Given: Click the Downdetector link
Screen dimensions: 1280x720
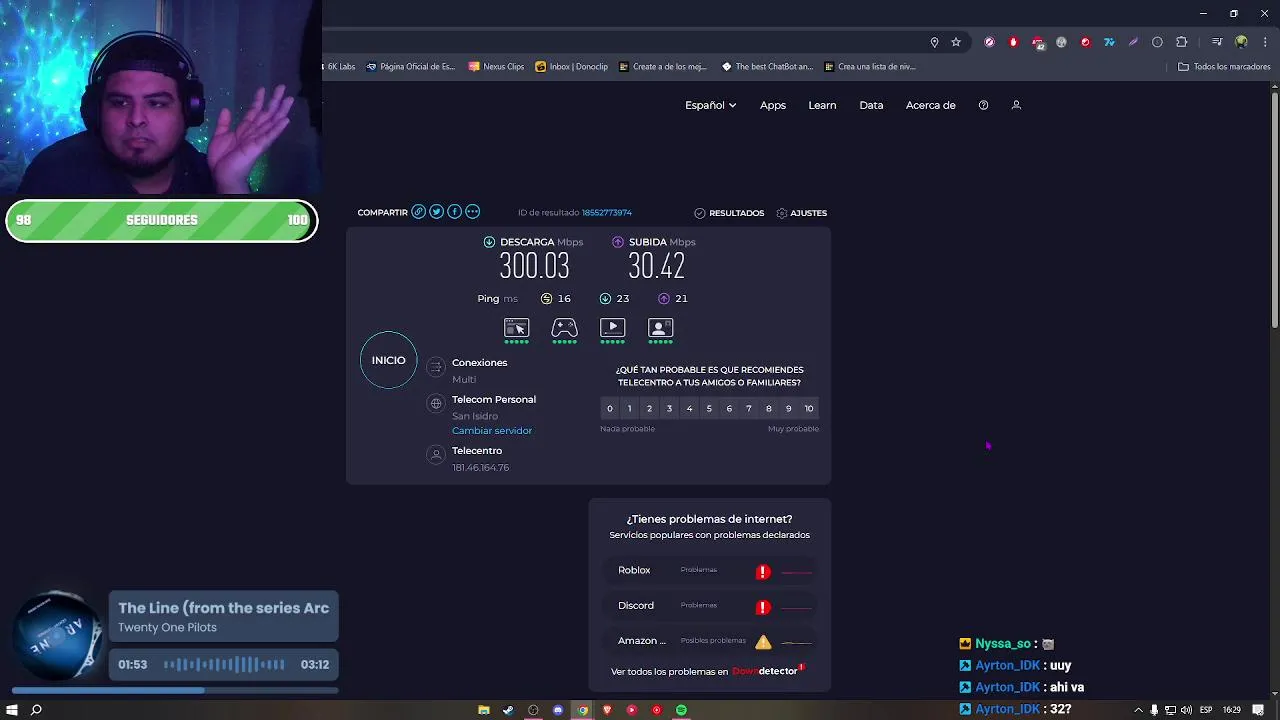Looking at the screenshot, I should click(766, 671).
